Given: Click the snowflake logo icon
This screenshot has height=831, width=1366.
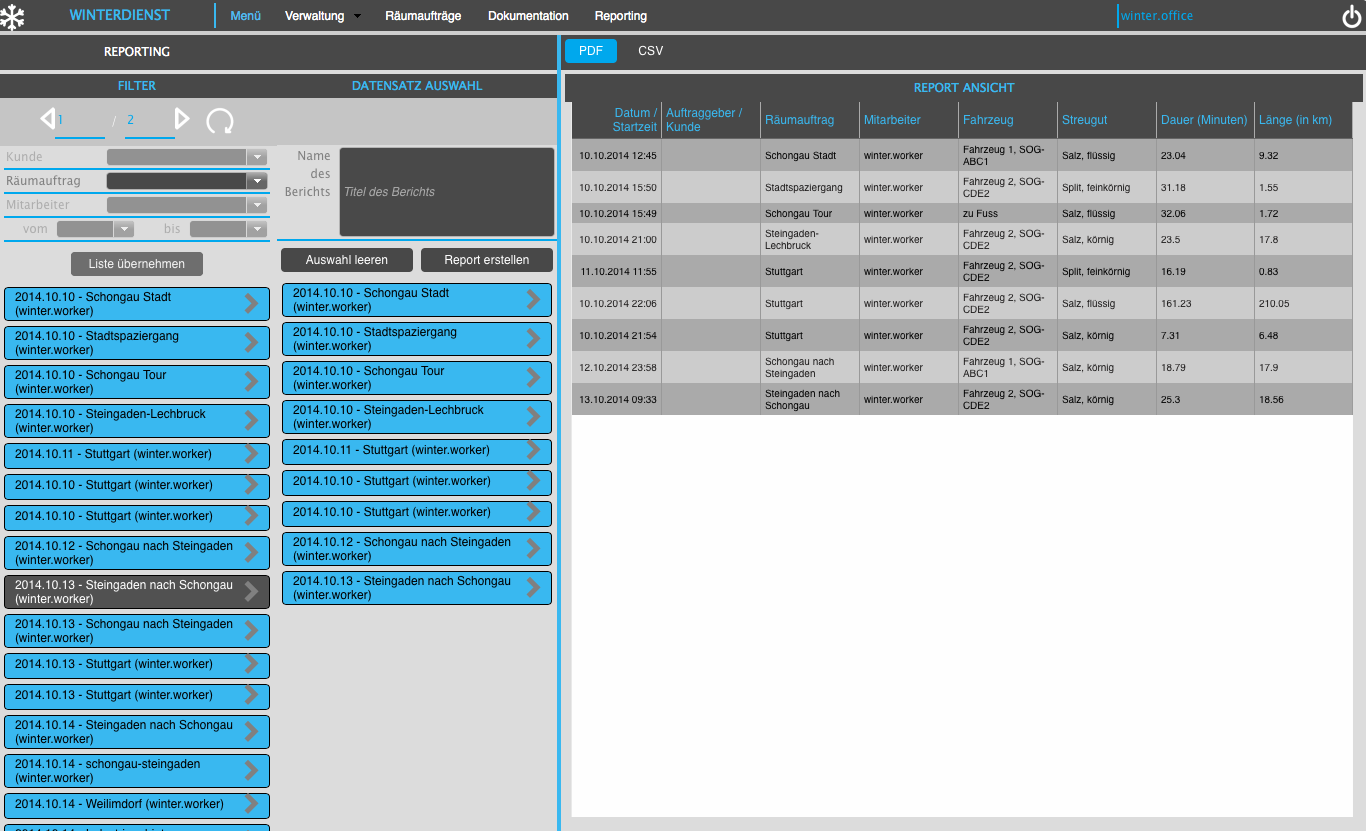Looking at the screenshot, I should (x=12, y=17).
